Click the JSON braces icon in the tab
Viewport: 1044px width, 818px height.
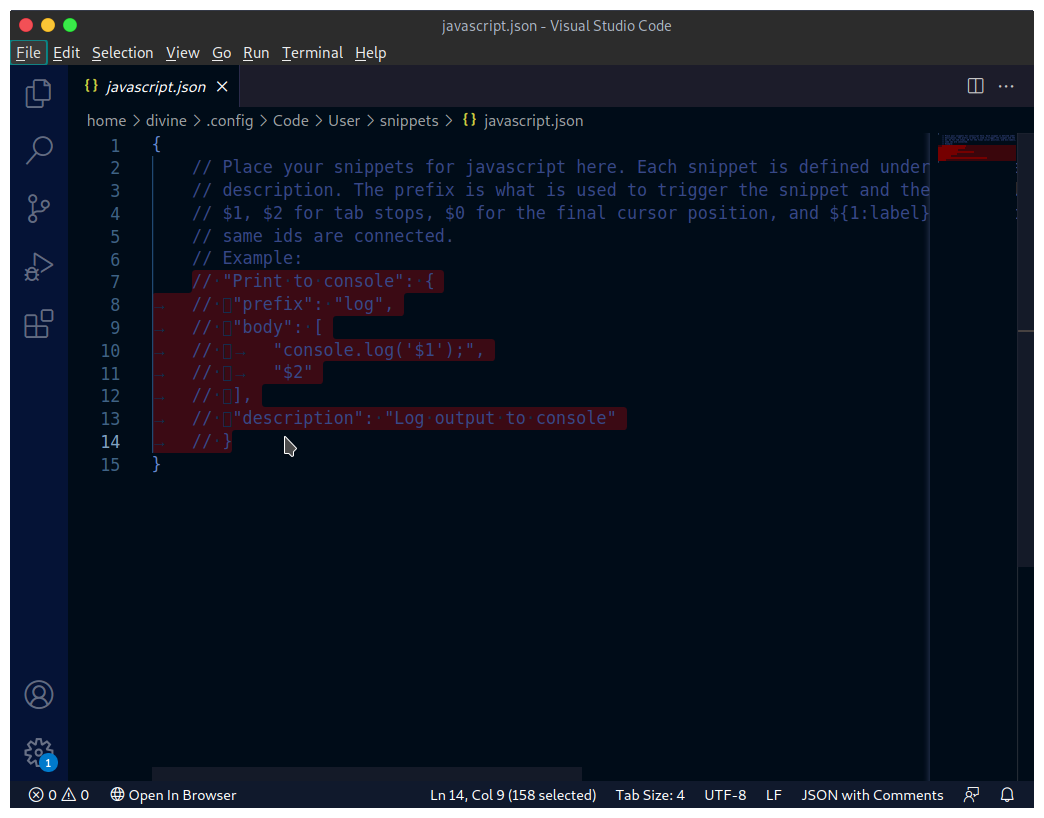pyautogui.click(x=91, y=86)
